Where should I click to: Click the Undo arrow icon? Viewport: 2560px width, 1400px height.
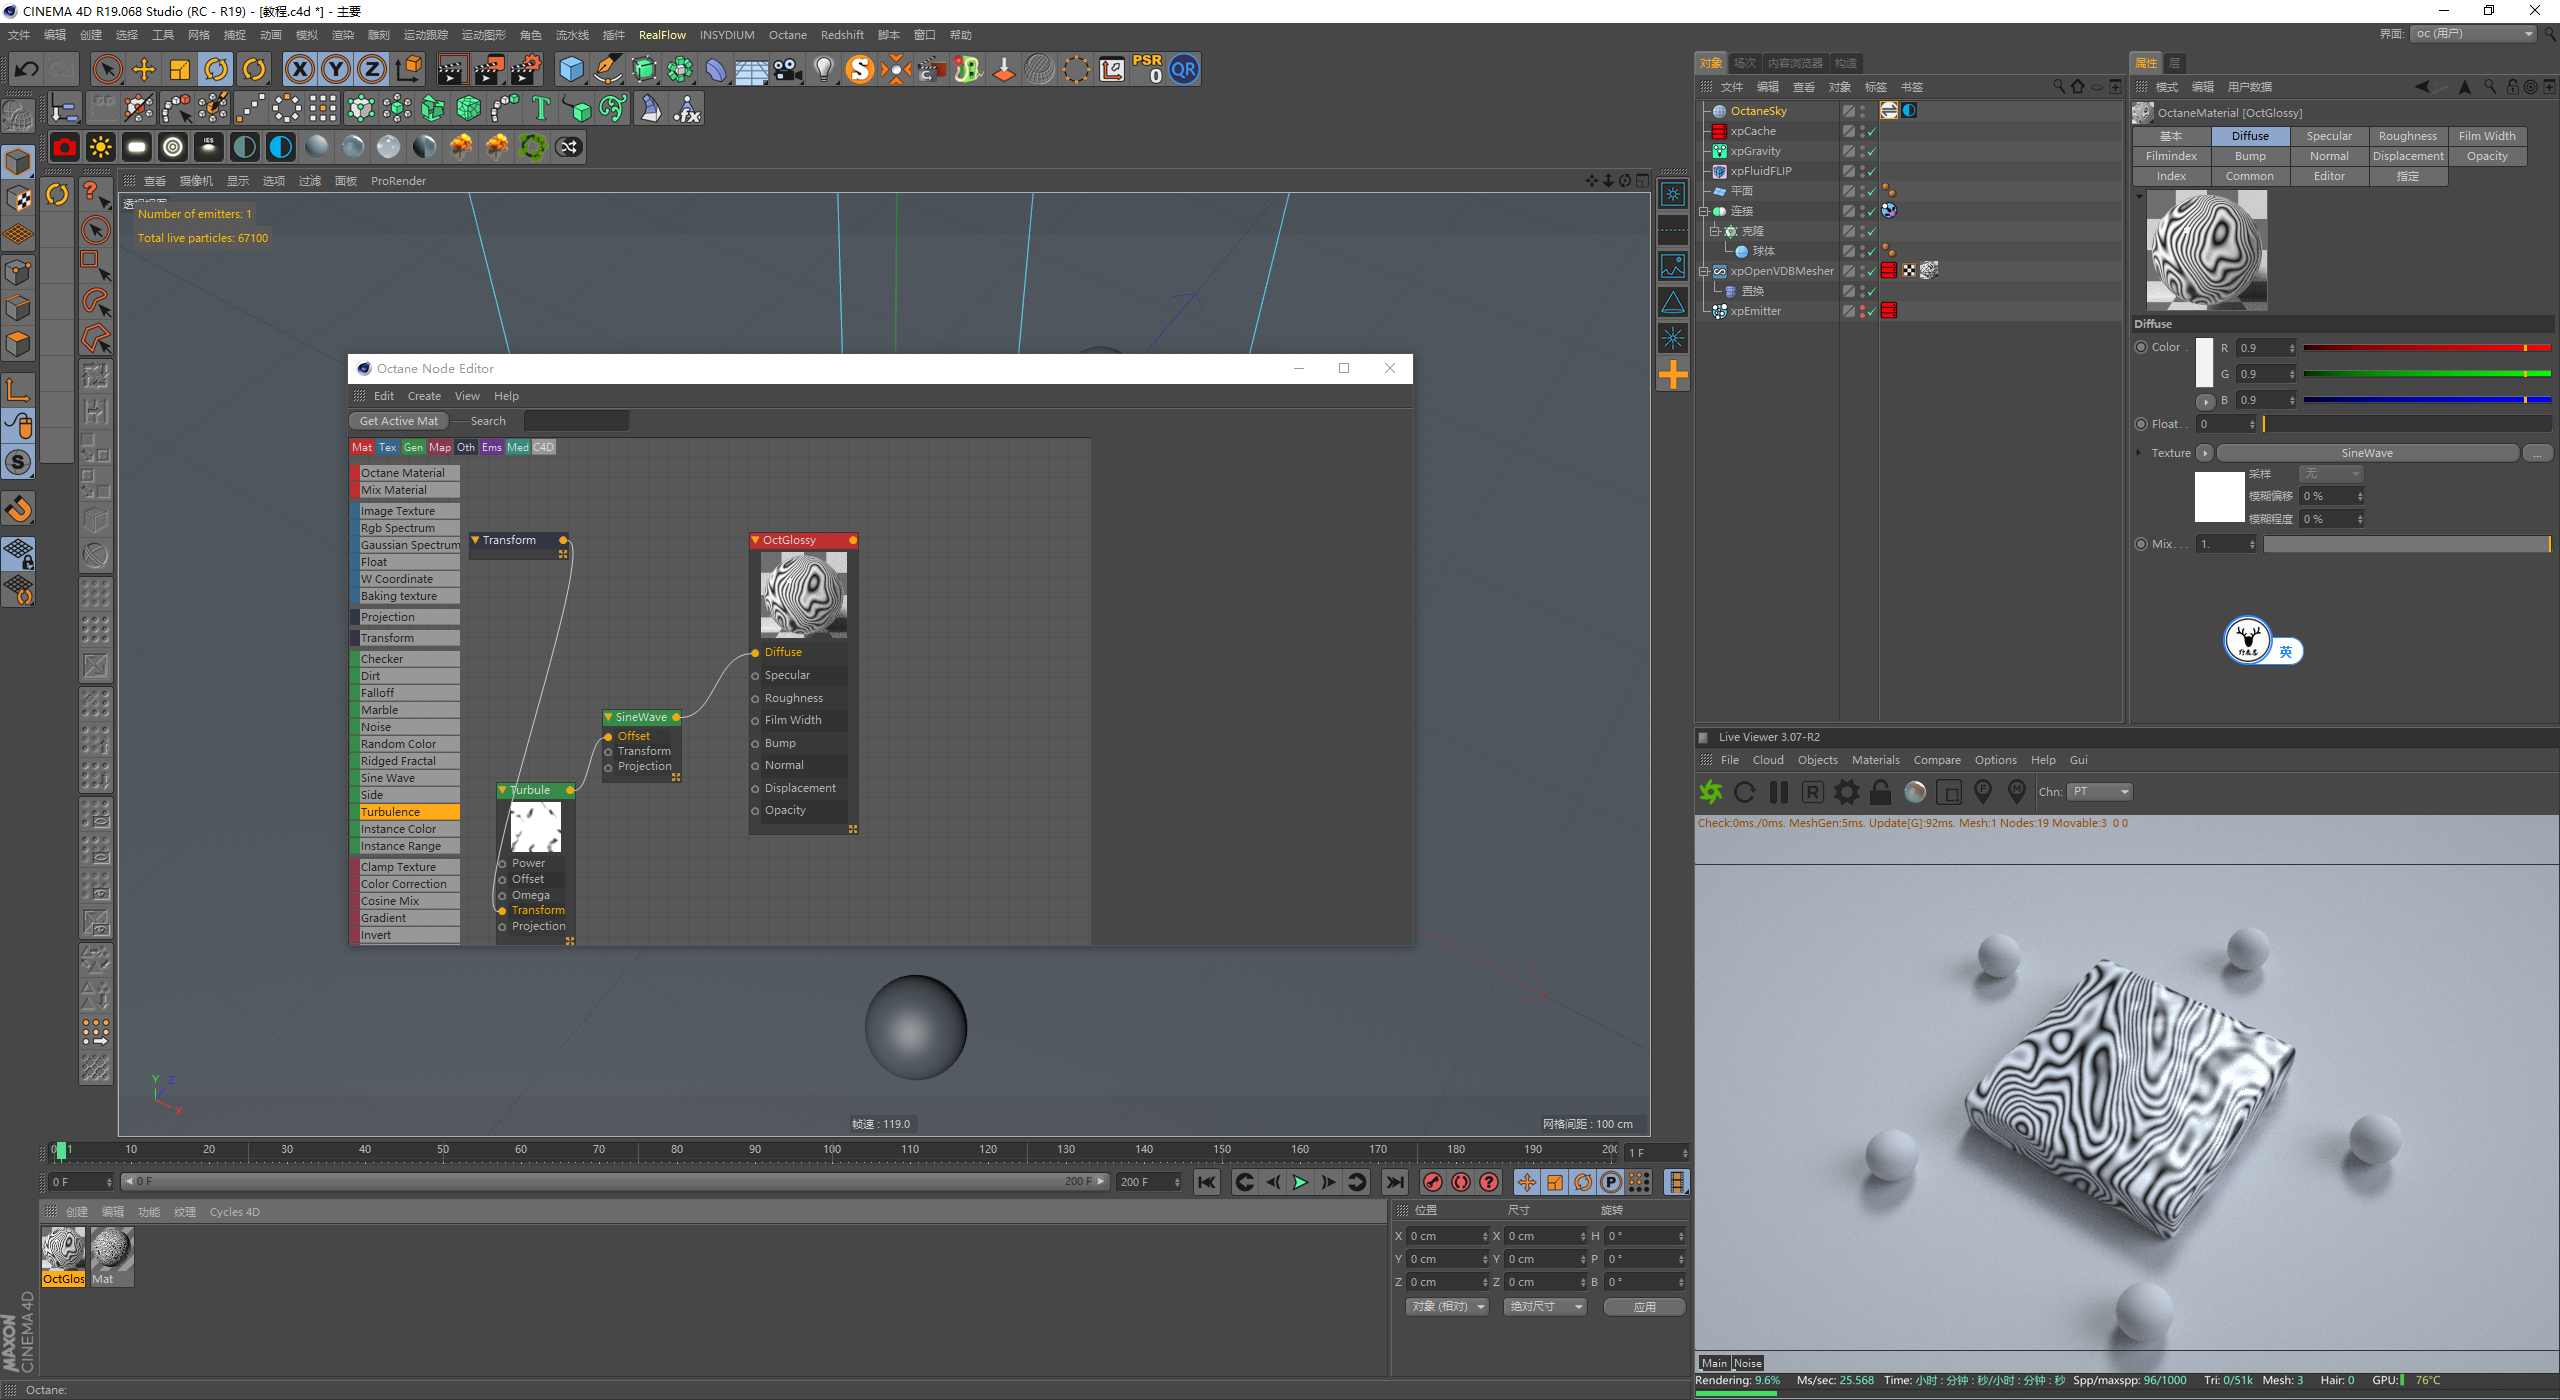[x=27, y=69]
